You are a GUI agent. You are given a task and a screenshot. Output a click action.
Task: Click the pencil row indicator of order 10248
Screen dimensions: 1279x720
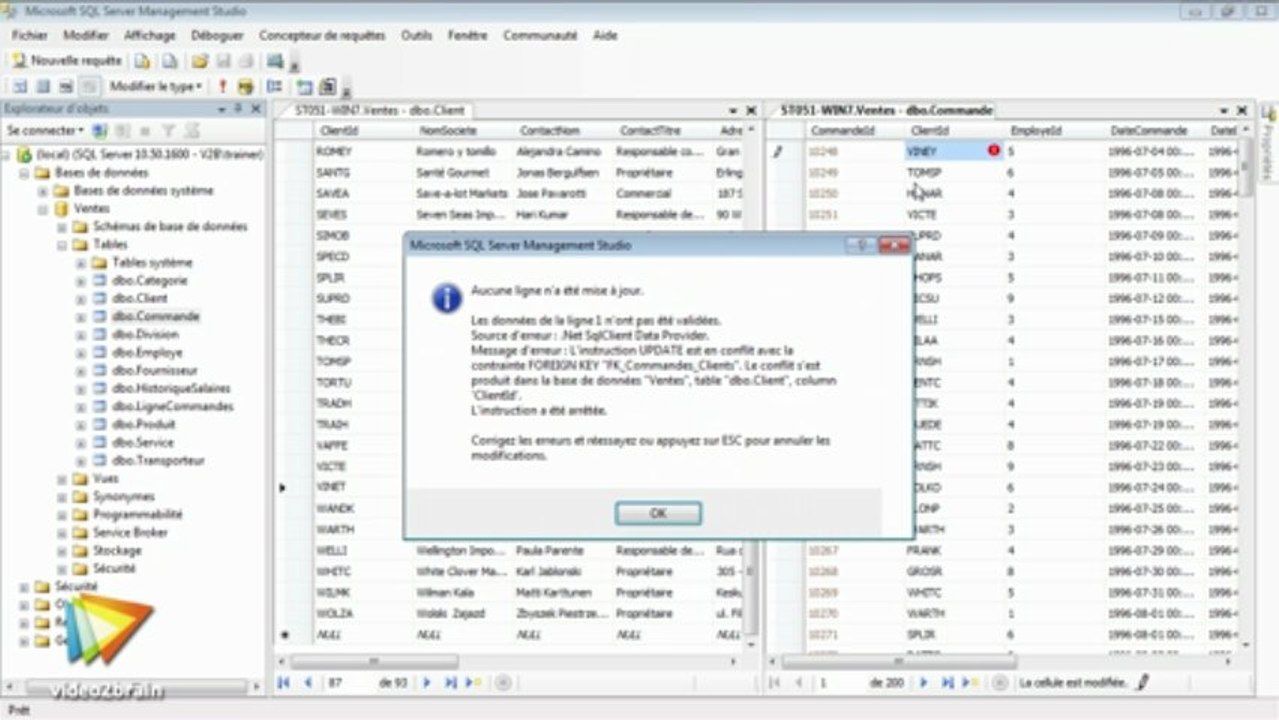click(777, 152)
